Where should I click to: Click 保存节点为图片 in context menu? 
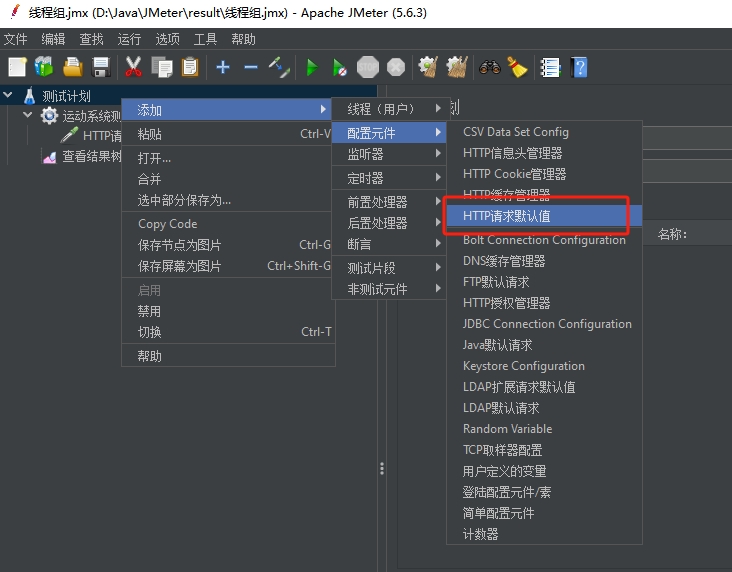point(180,245)
